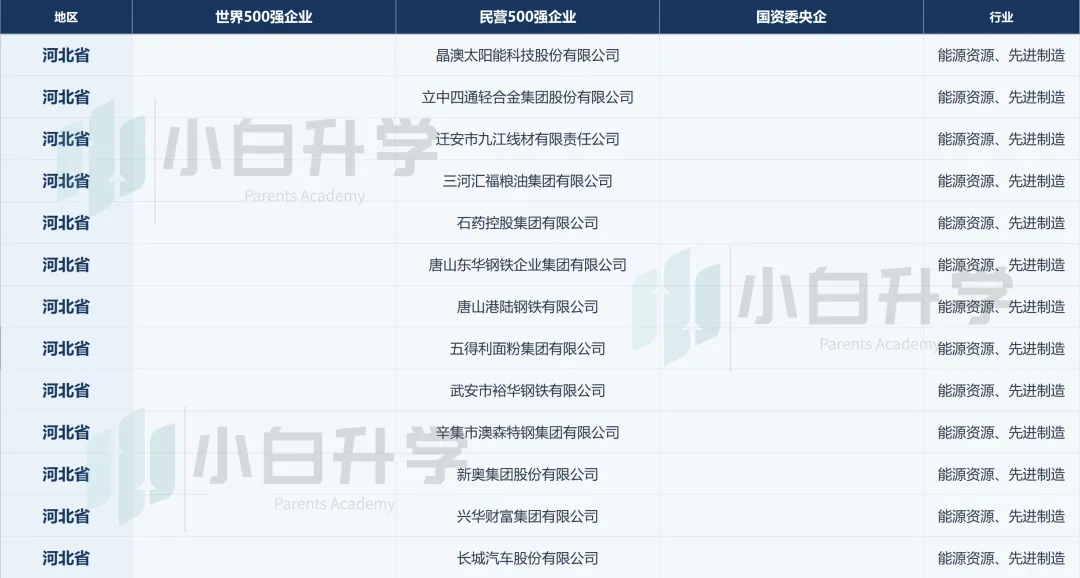Select 能源资源、先进制造 in the 五得利面粉 row
Viewport: 1080px width, 578px height.
[1001, 349]
